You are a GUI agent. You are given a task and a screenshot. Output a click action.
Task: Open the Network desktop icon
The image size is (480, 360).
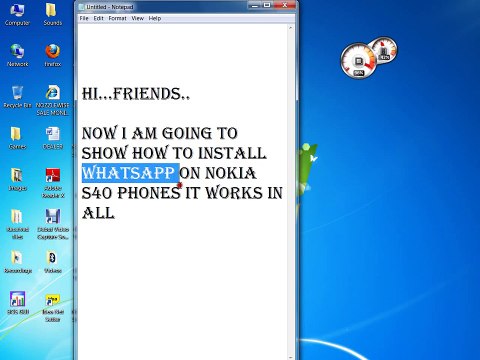point(17,56)
